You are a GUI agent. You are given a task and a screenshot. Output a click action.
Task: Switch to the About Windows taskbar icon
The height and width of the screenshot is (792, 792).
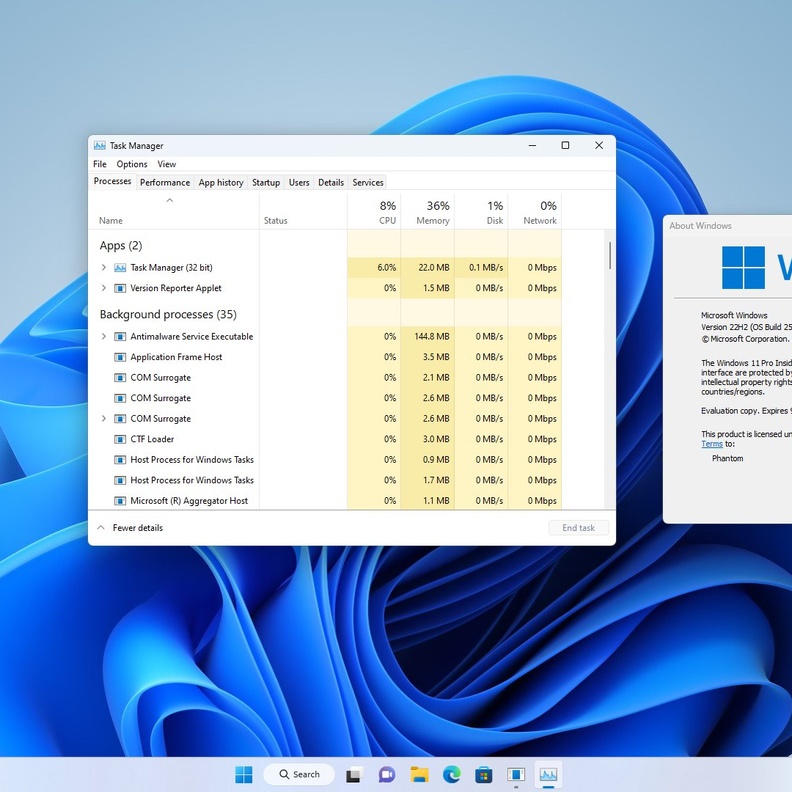pyautogui.click(x=516, y=774)
